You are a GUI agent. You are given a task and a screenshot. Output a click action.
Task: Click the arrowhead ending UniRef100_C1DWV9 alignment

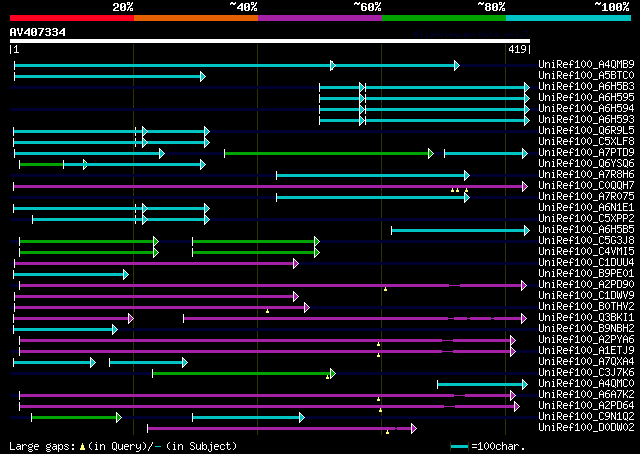tap(296, 296)
